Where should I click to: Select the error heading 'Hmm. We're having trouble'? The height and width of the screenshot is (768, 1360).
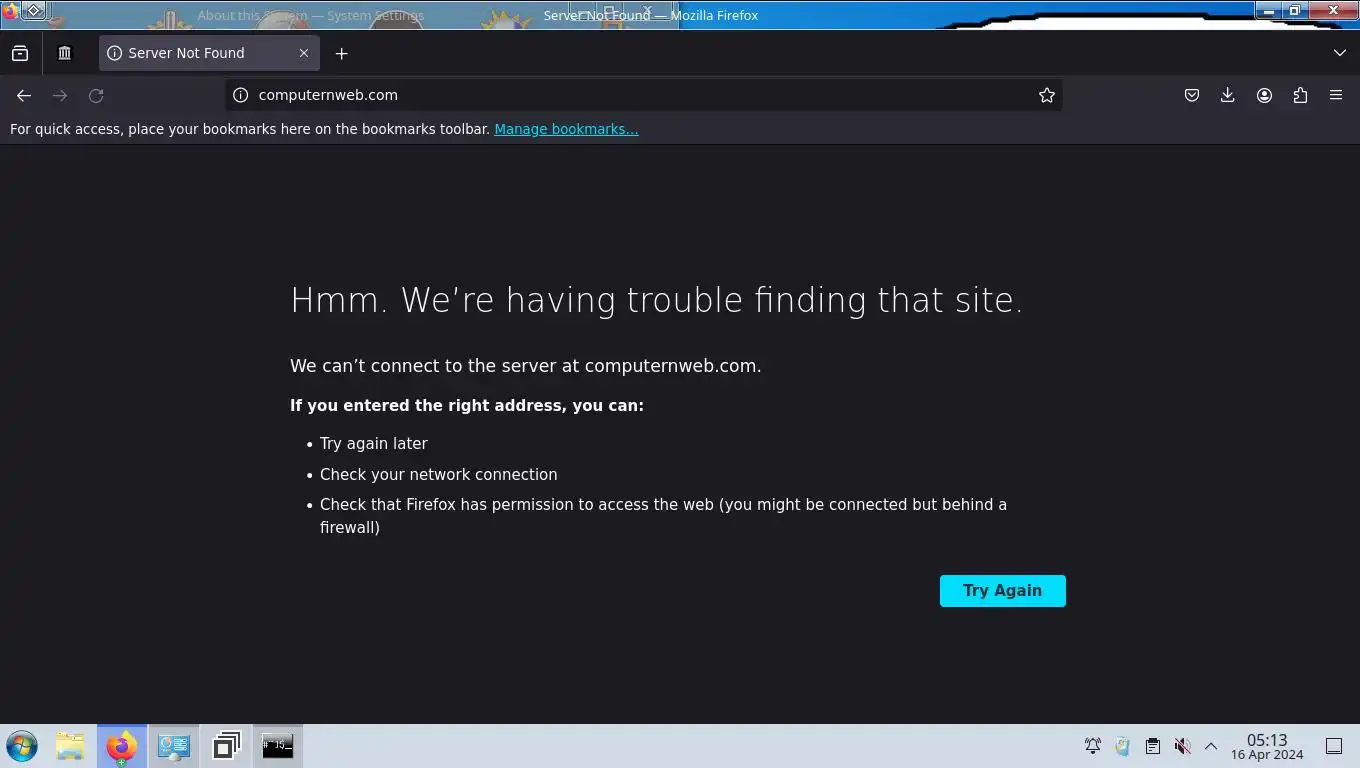657,300
